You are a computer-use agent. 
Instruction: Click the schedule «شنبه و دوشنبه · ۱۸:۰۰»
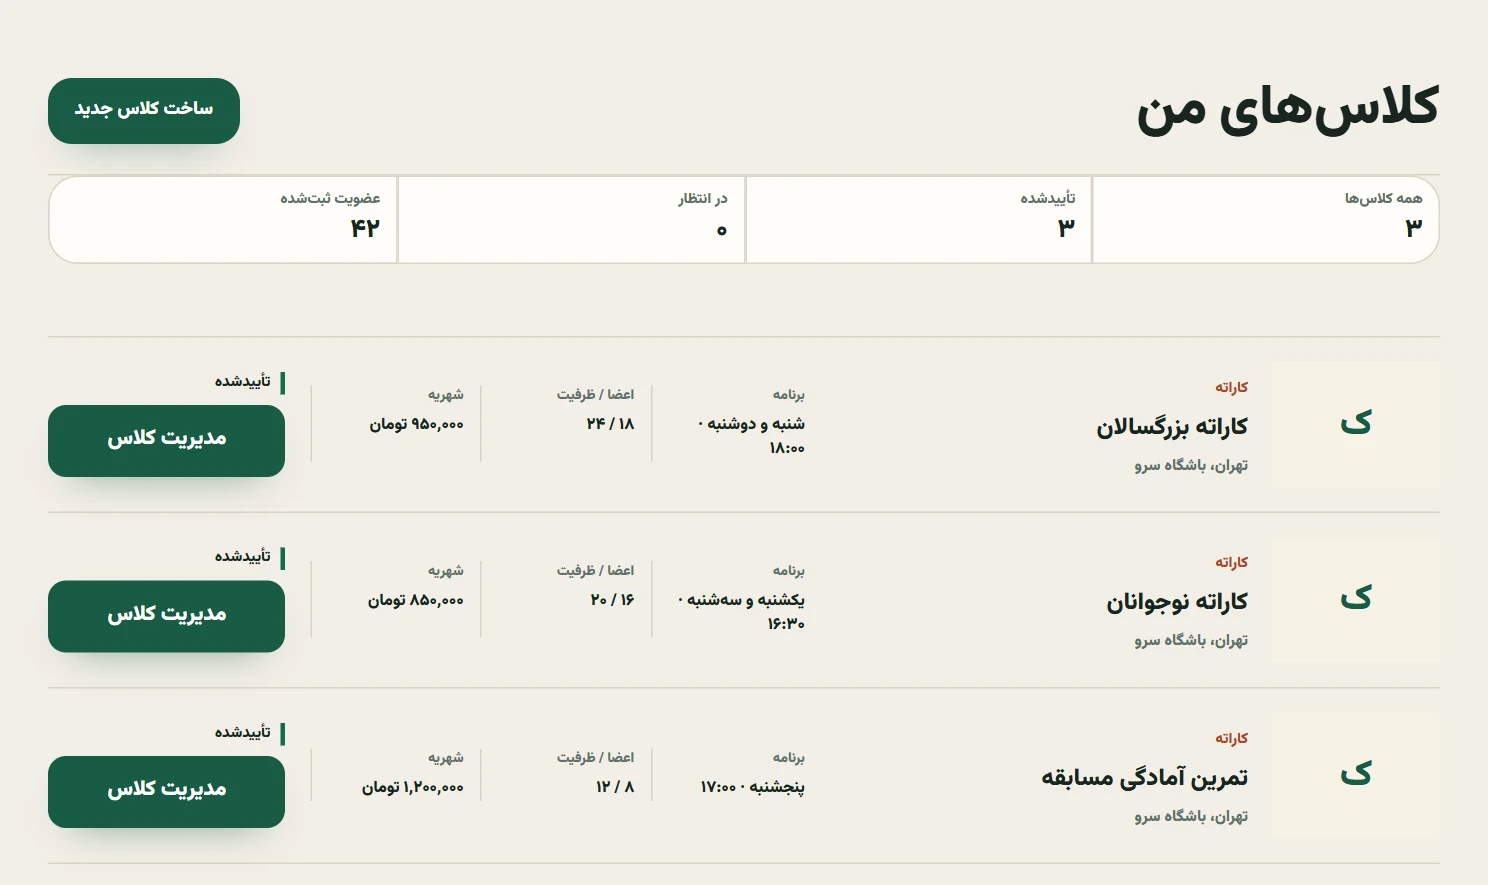(751, 436)
